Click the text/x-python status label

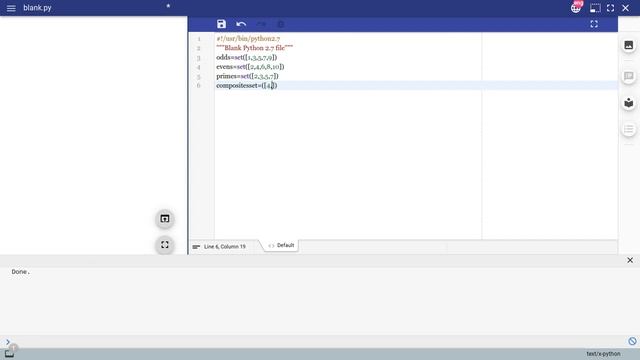coord(603,354)
